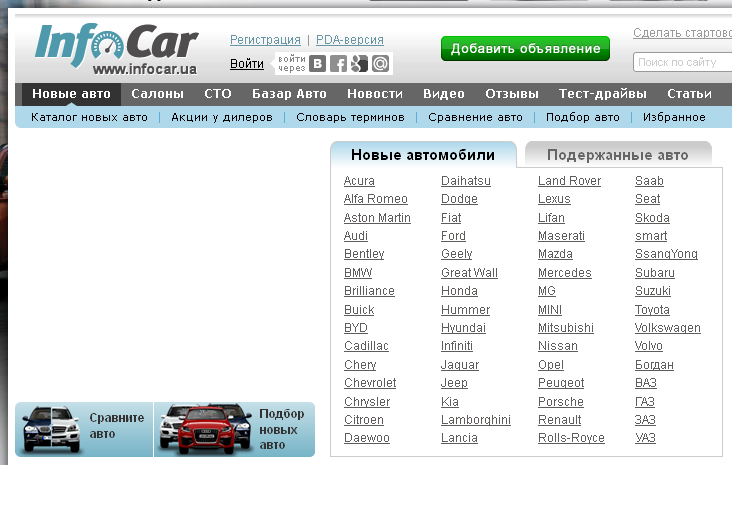The height and width of the screenshot is (512, 732).
Task: Open the Регистрация link
Action: (265, 40)
